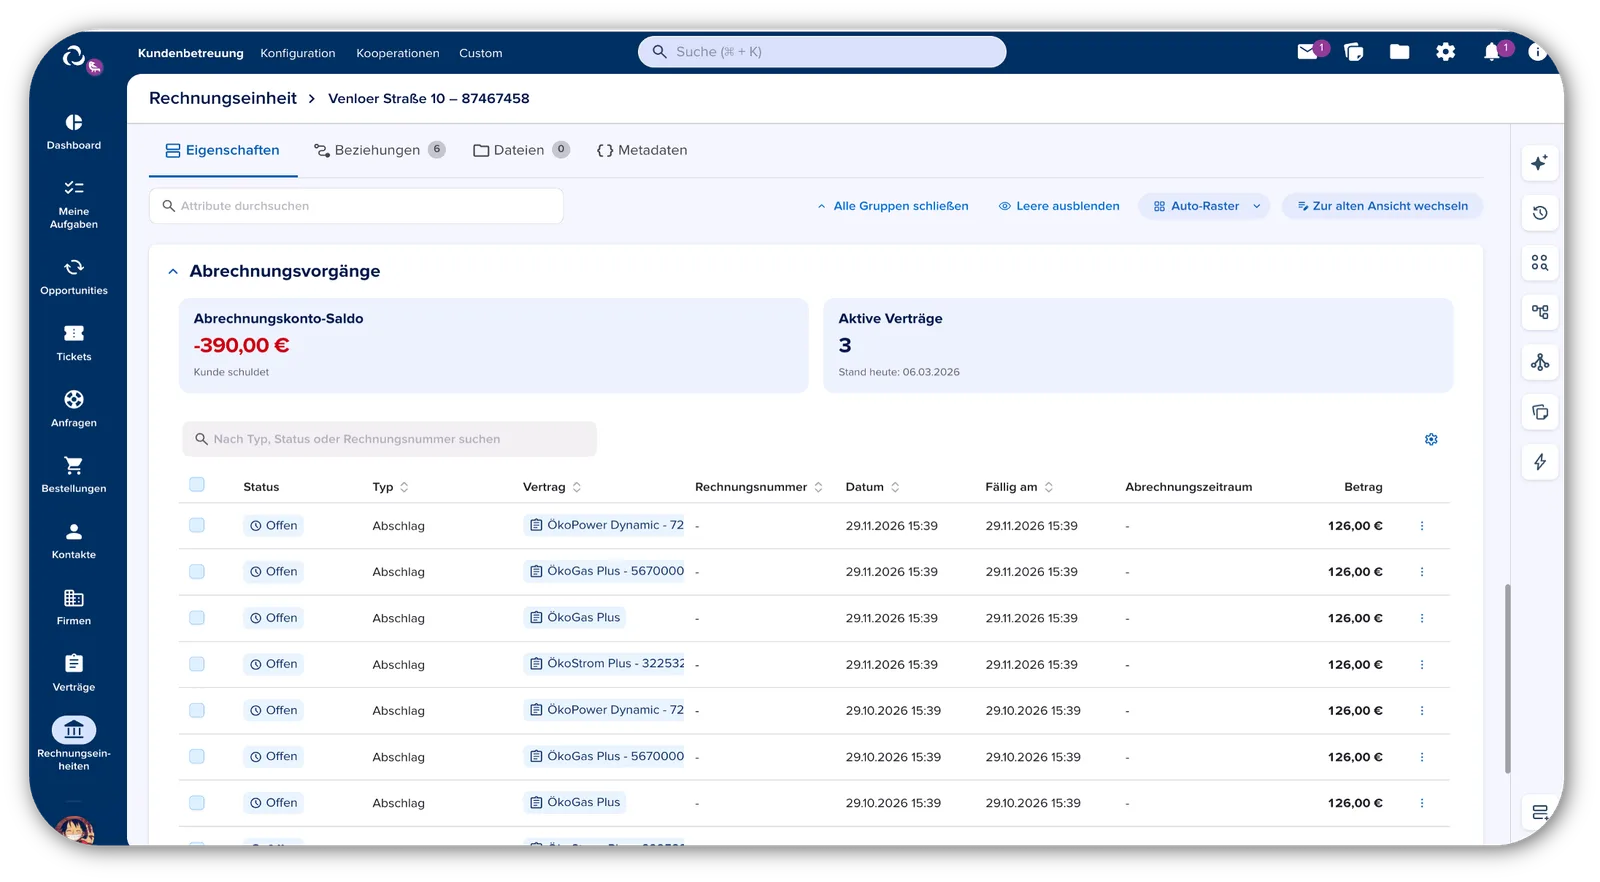
Task: Click the lightning bolt icon in right rail
Action: [x=1540, y=462]
